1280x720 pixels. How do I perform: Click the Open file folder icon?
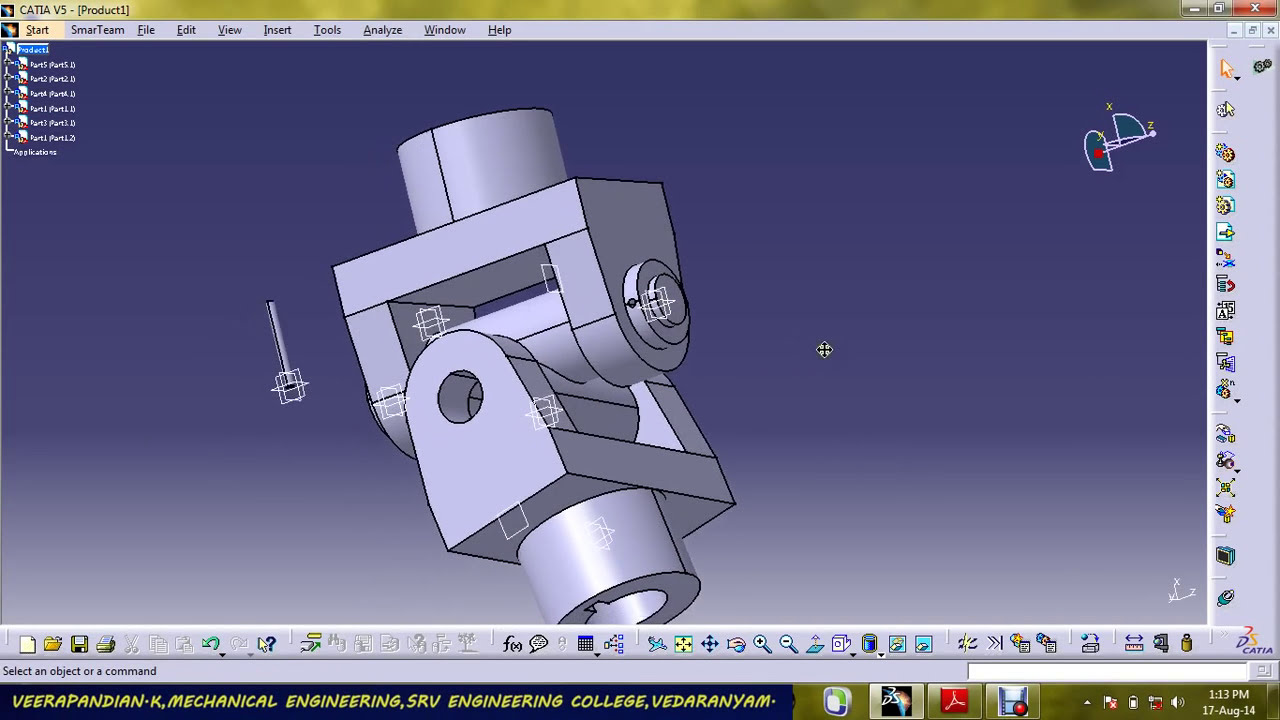point(53,644)
